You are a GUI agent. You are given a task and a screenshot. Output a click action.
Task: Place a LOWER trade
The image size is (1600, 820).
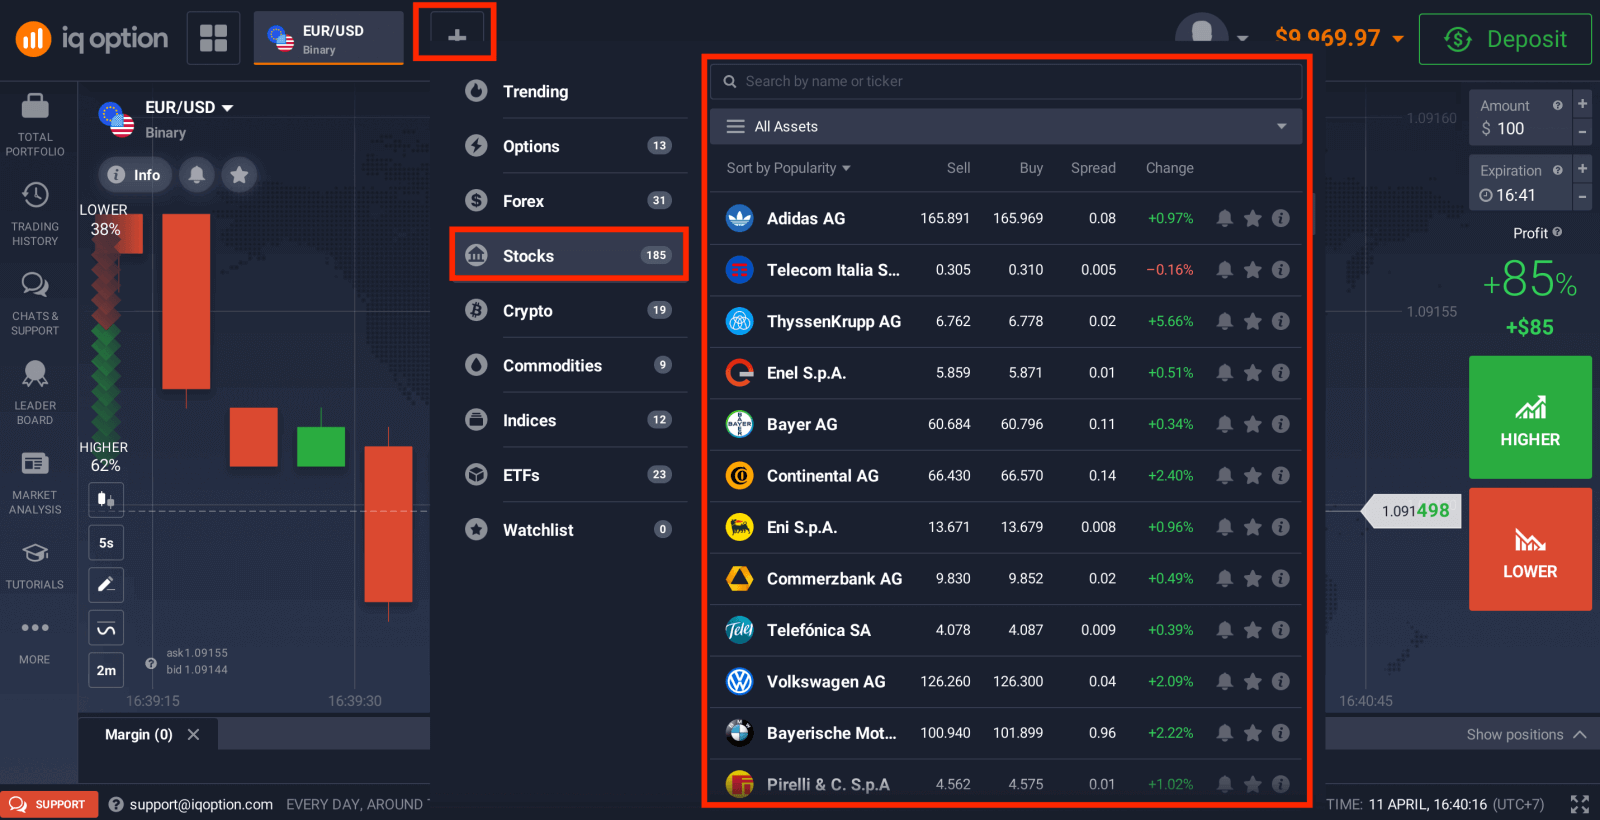pyautogui.click(x=1530, y=549)
